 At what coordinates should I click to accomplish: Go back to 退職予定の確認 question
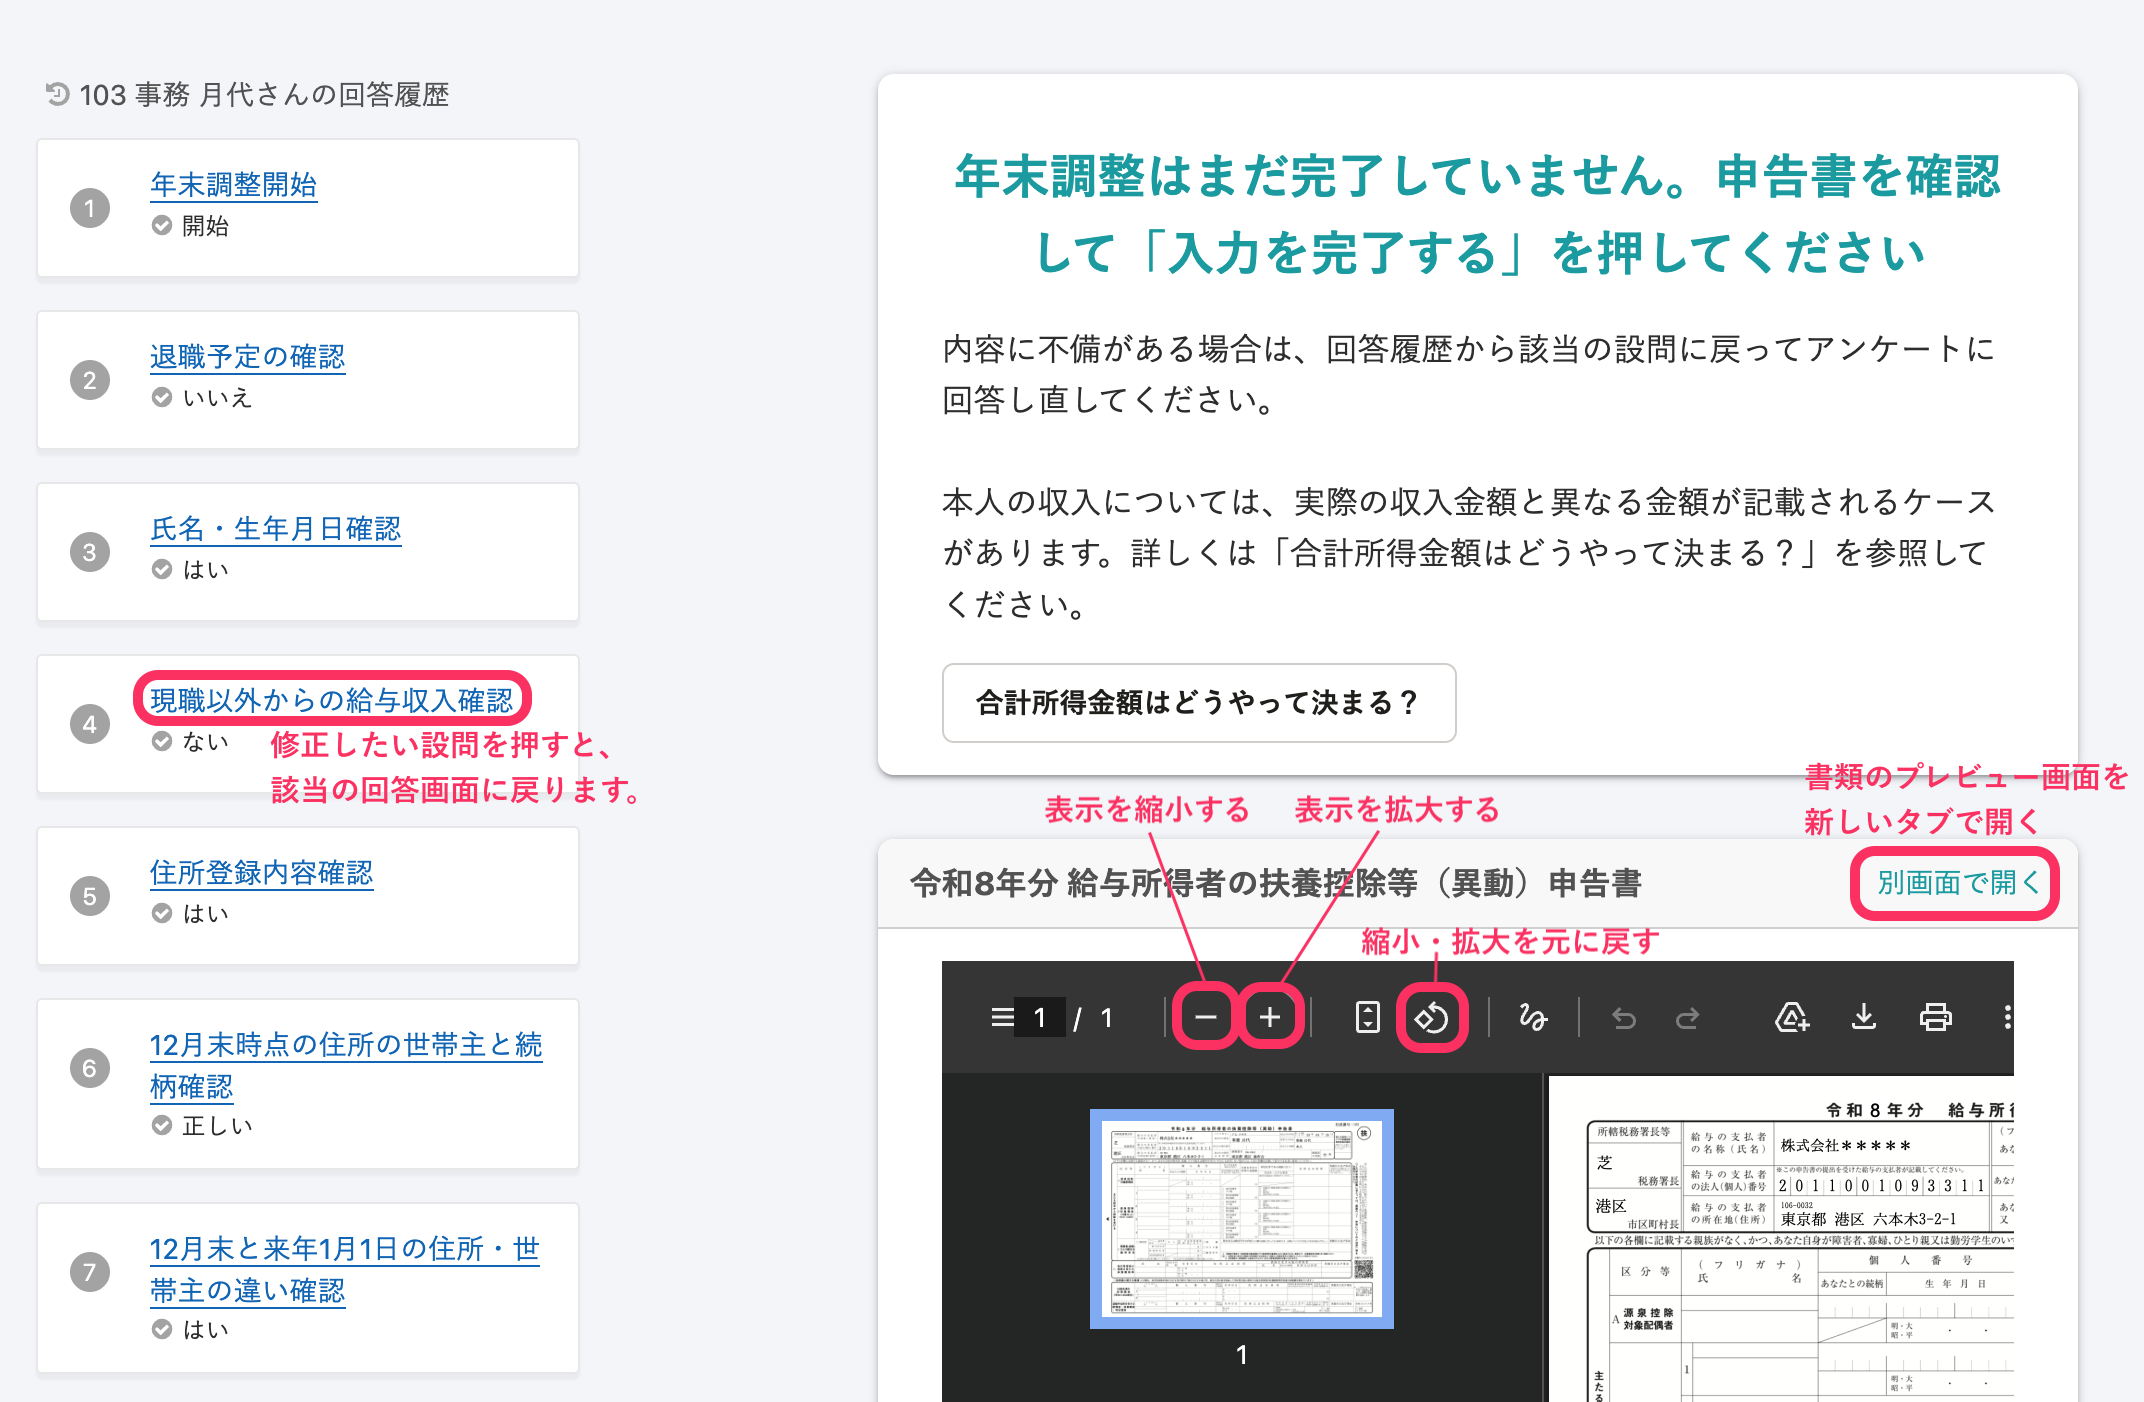[x=247, y=357]
